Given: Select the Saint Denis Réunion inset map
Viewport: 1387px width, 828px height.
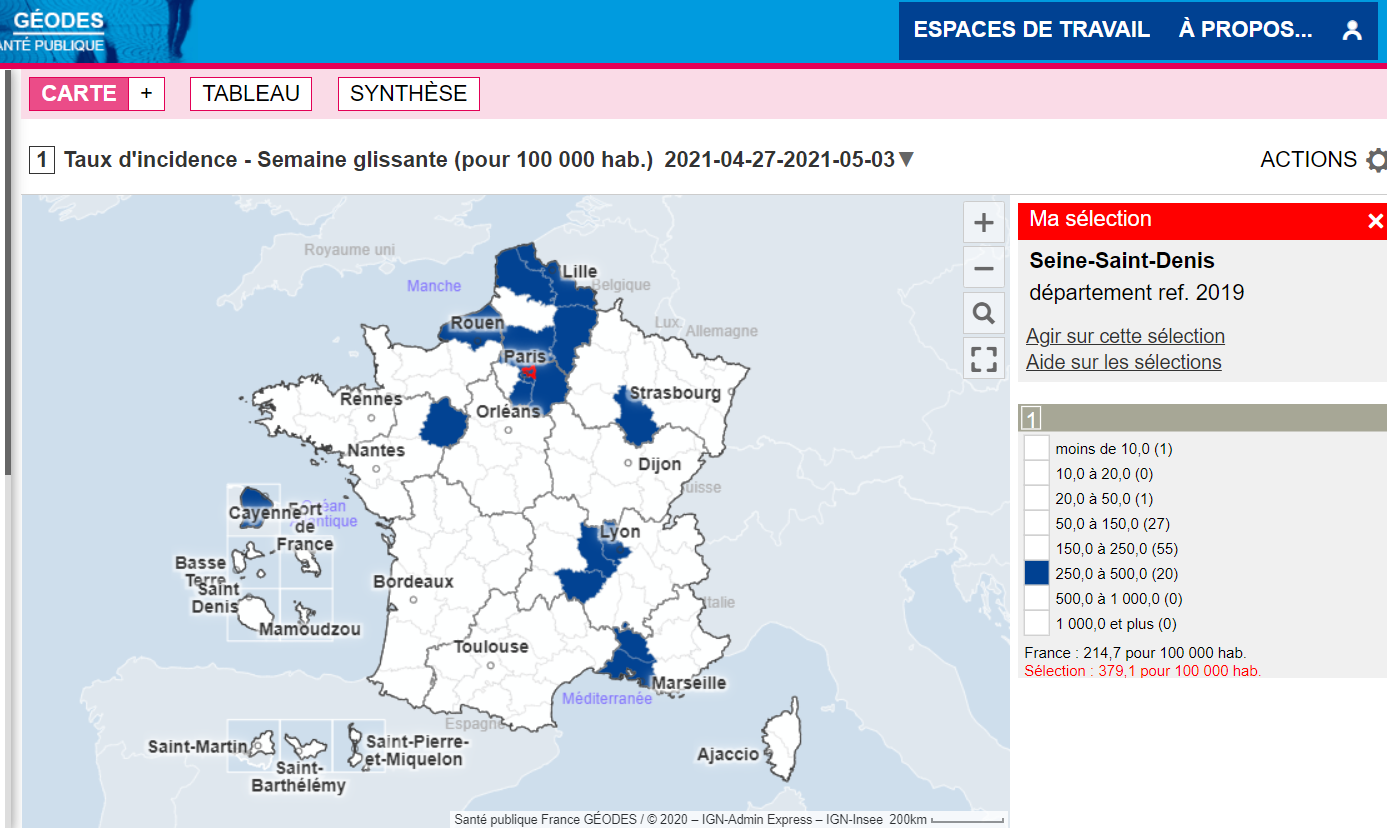Looking at the screenshot, I should [x=253, y=614].
